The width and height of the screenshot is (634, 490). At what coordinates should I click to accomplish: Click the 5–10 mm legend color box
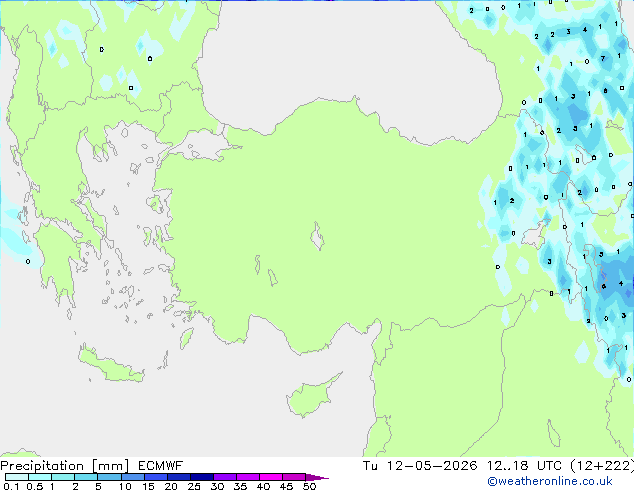109,477
